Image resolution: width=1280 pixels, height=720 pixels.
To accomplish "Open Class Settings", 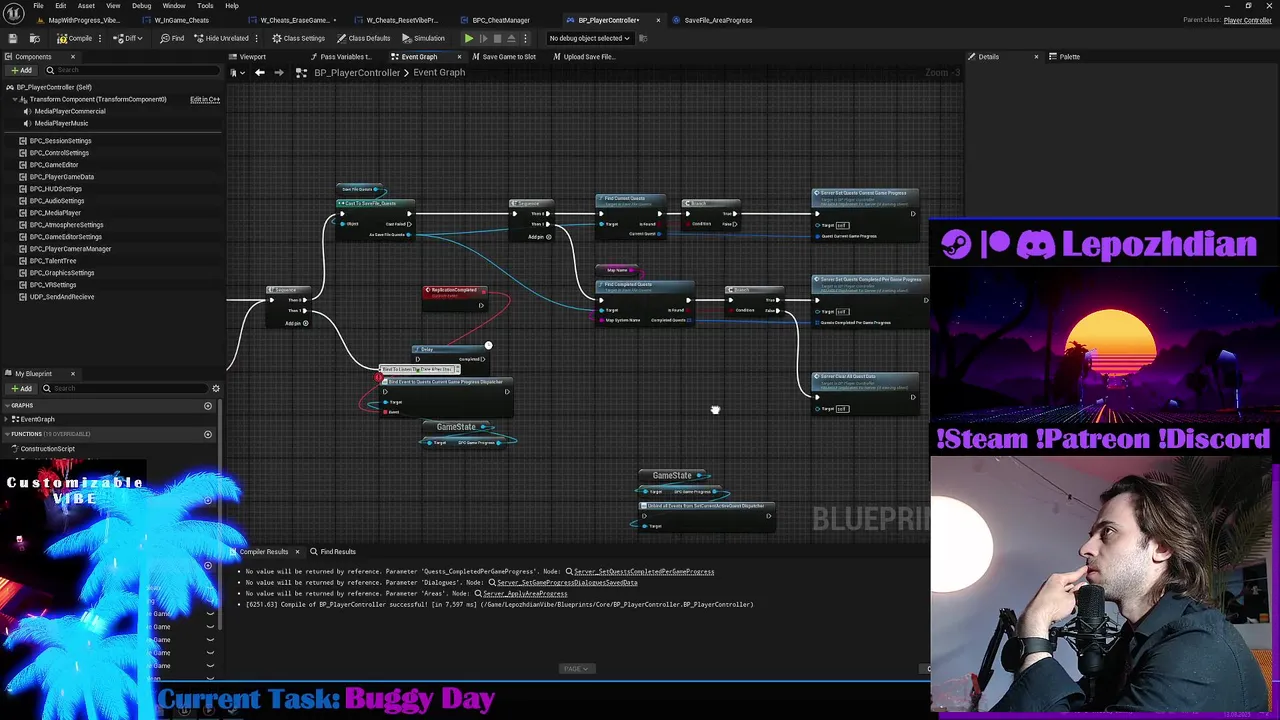I will click(x=298, y=38).
